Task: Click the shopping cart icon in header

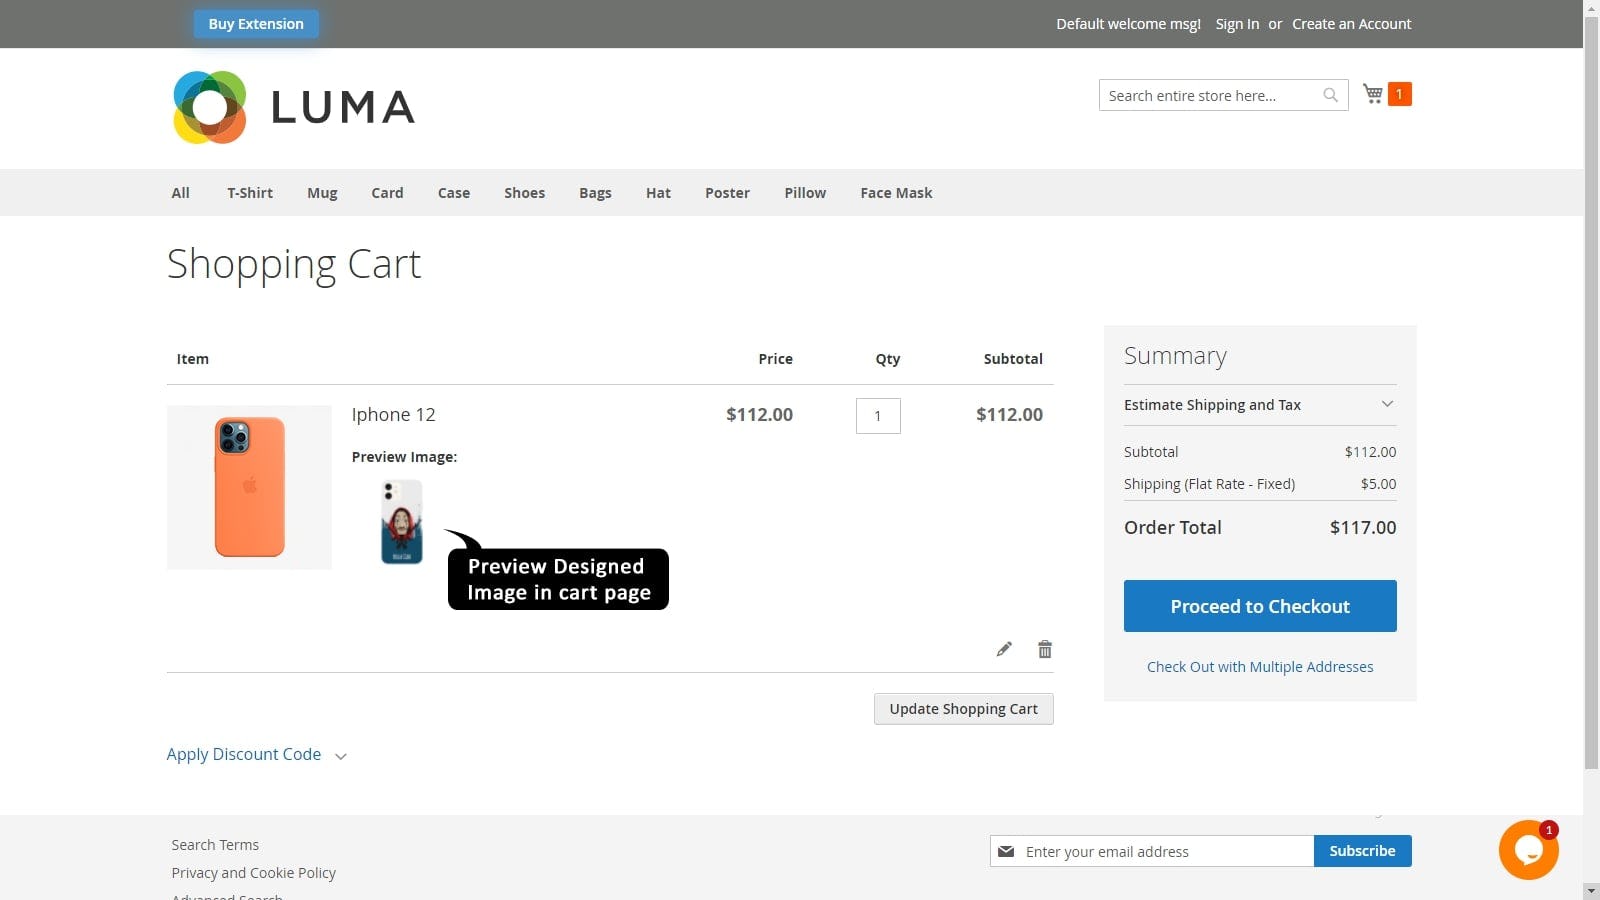Action: 1373,94
